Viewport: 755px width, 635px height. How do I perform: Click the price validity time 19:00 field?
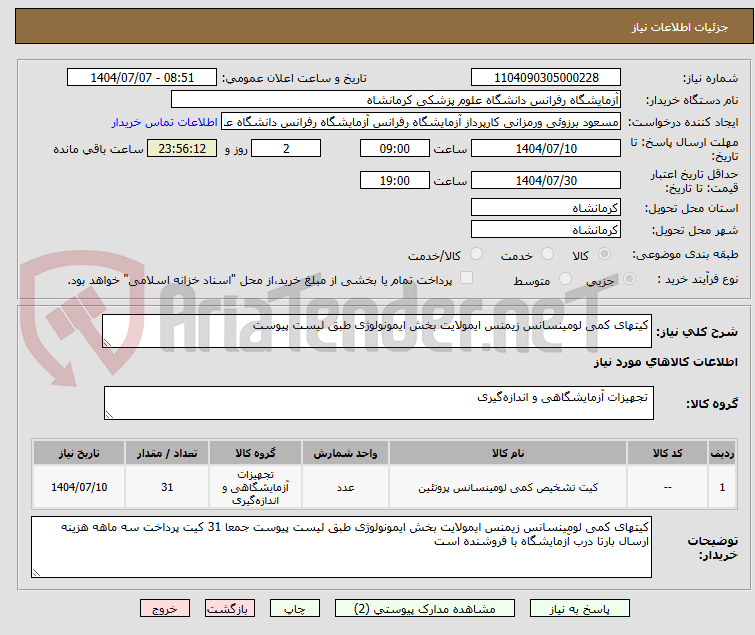(395, 180)
